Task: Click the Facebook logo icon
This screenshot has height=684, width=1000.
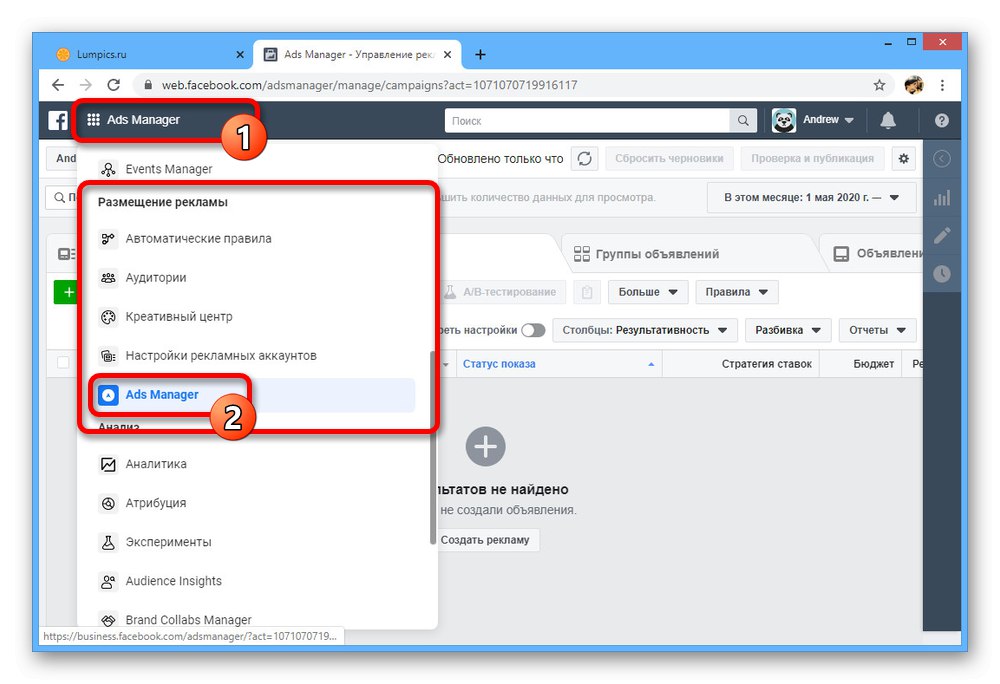Action: coord(58,120)
